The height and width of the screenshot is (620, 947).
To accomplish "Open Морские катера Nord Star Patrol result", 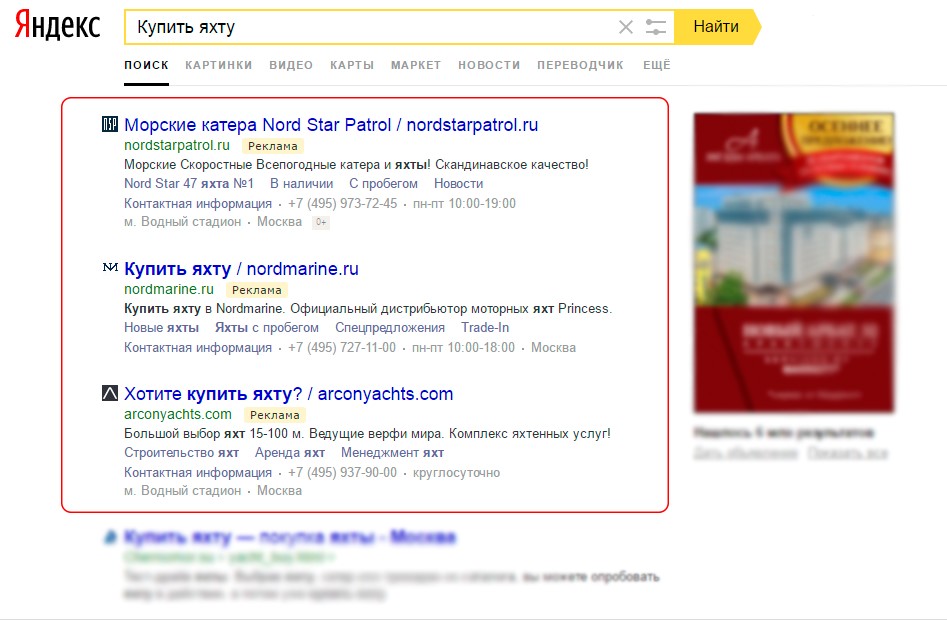I will click(x=331, y=125).
